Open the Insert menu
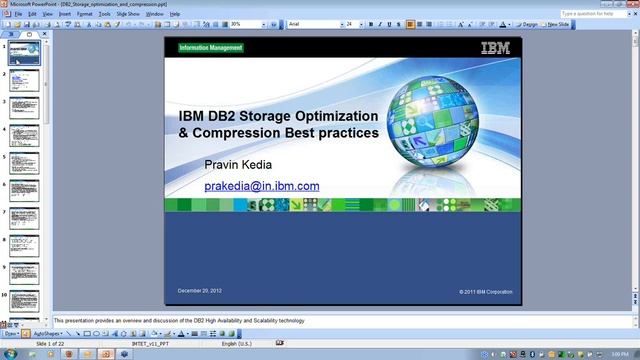 click(65, 14)
